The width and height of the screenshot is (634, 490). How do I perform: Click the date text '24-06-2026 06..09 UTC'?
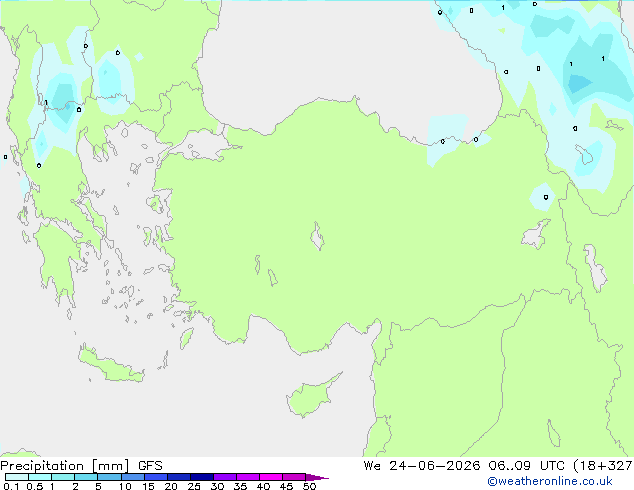[x=478, y=466]
